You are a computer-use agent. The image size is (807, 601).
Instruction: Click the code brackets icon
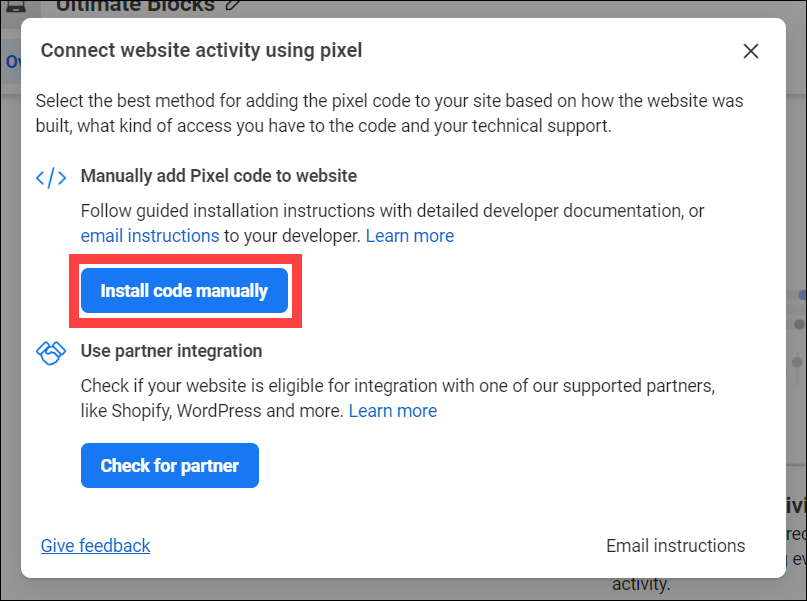(x=50, y=178)
